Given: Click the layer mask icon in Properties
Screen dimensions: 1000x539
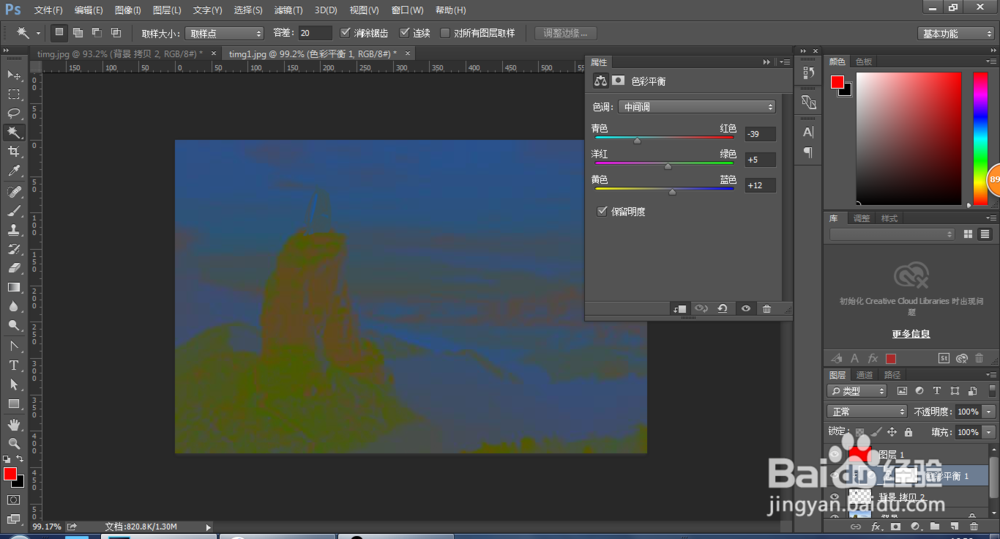Looking at the screenshot, I should coord(618,80).
